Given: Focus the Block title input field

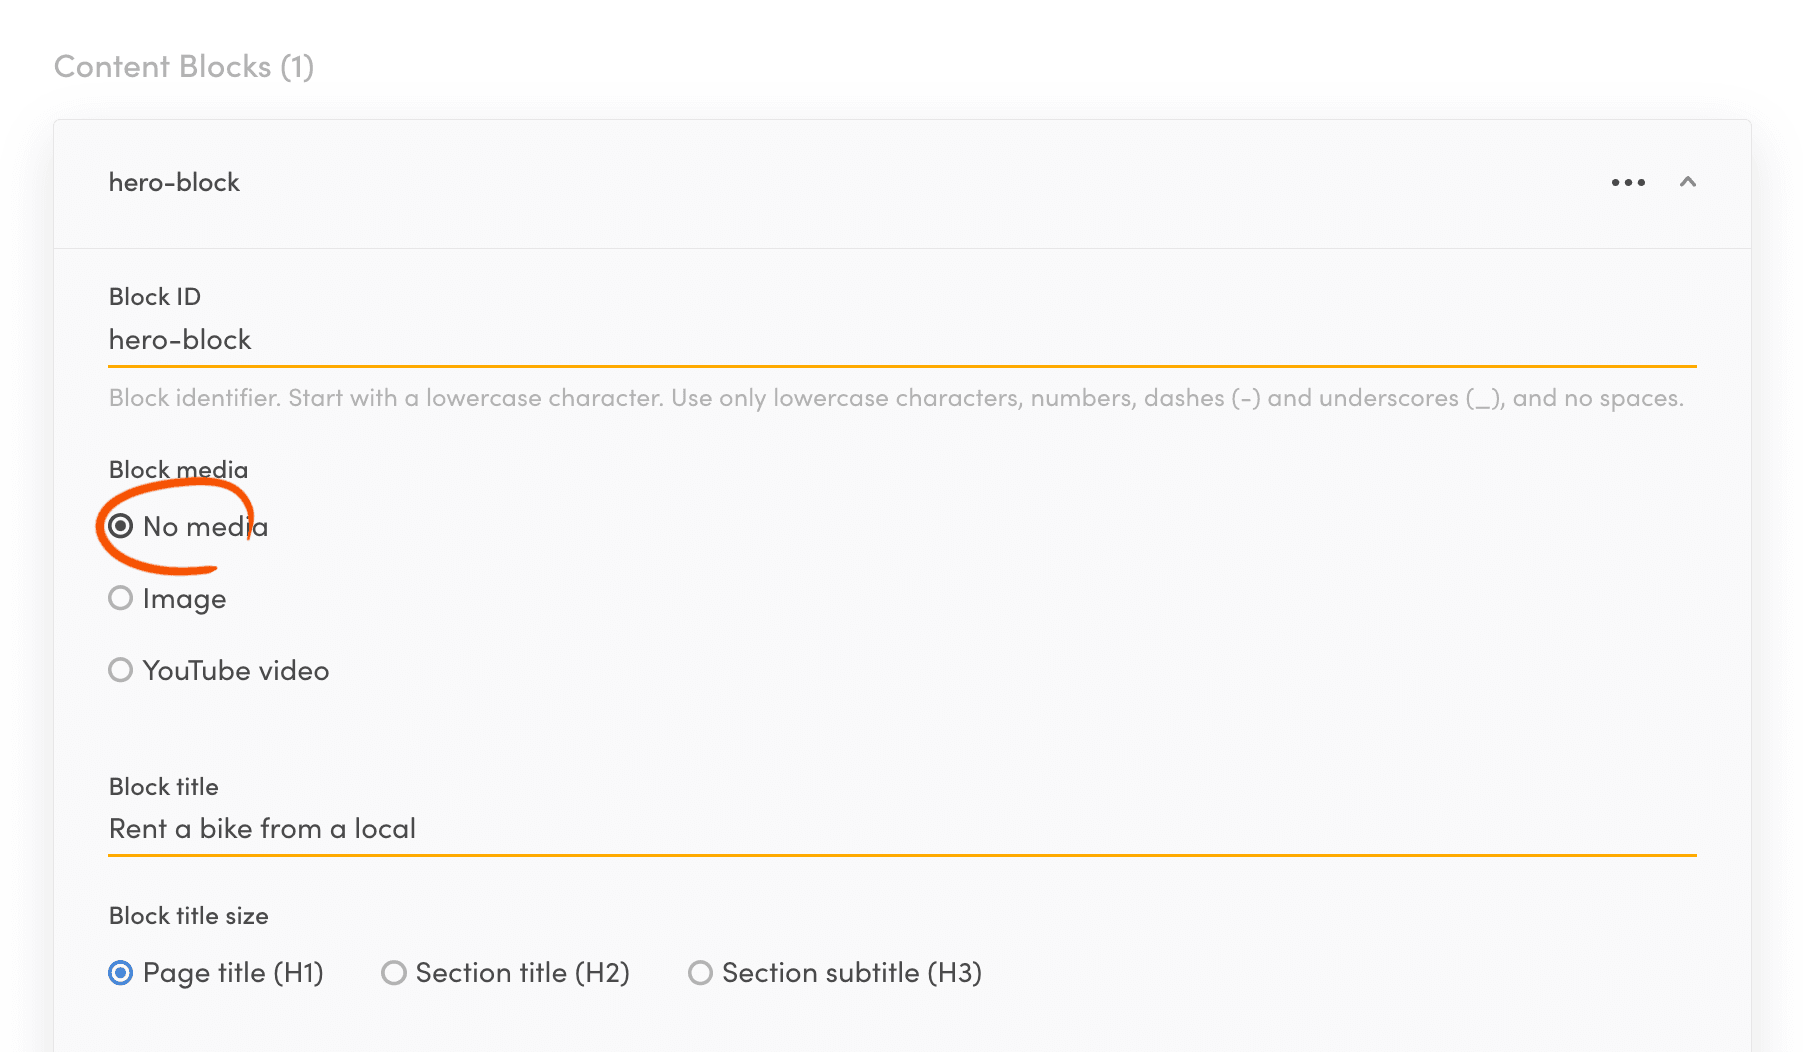Looking at the screenshot, I should coord(900,829).
